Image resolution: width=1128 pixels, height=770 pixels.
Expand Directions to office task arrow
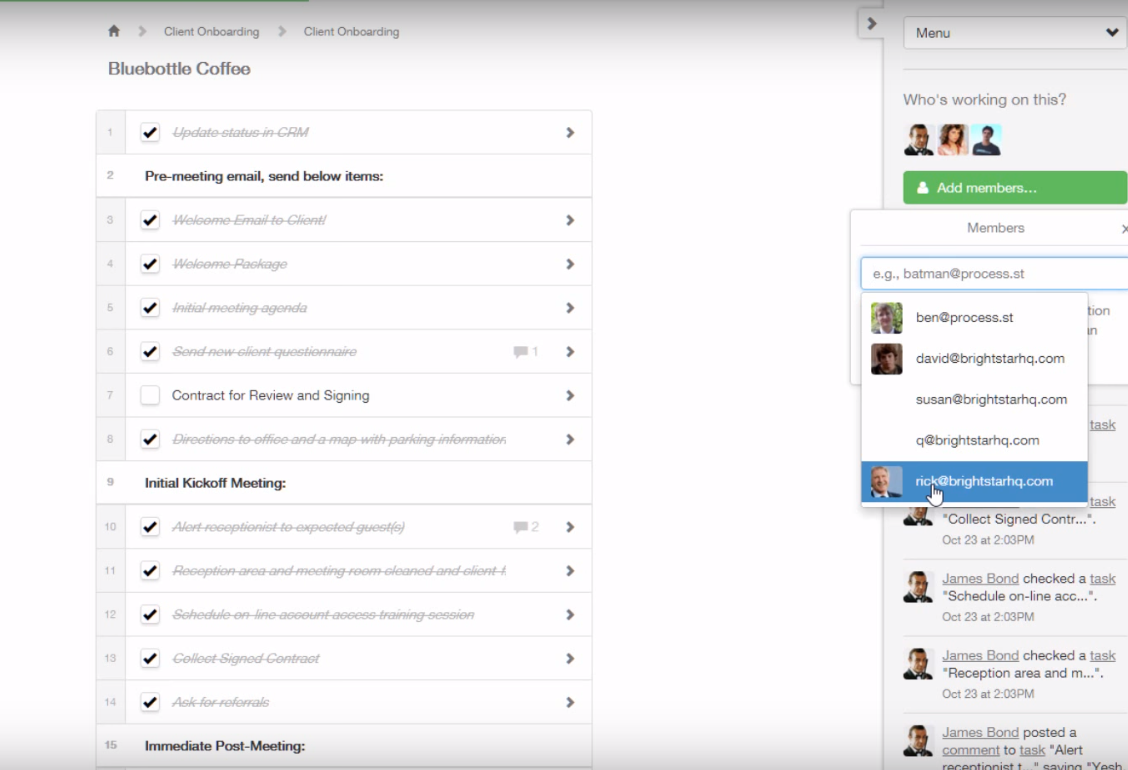click(570, 440)
